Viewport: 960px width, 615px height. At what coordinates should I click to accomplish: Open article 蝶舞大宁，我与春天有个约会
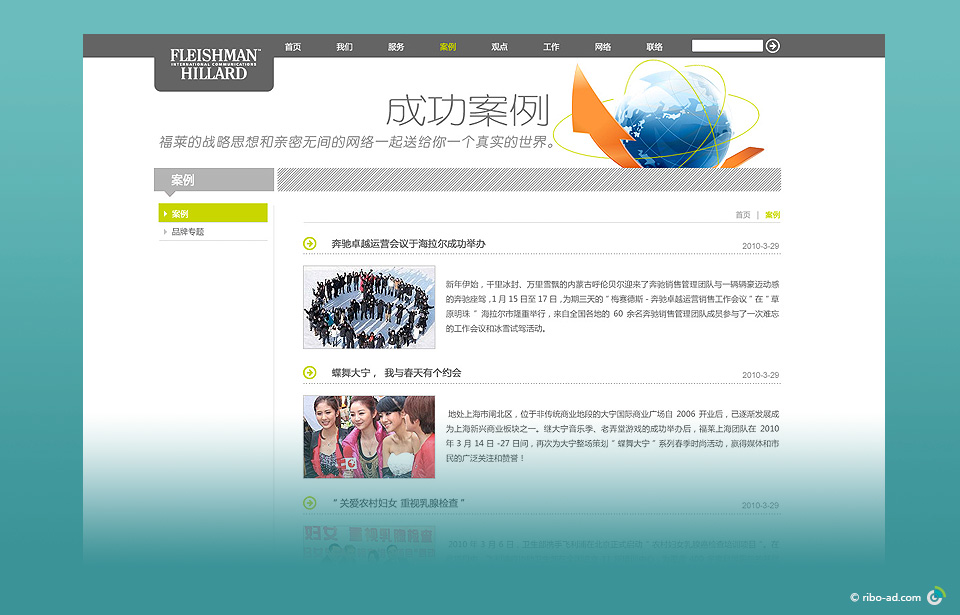point(397,372)
